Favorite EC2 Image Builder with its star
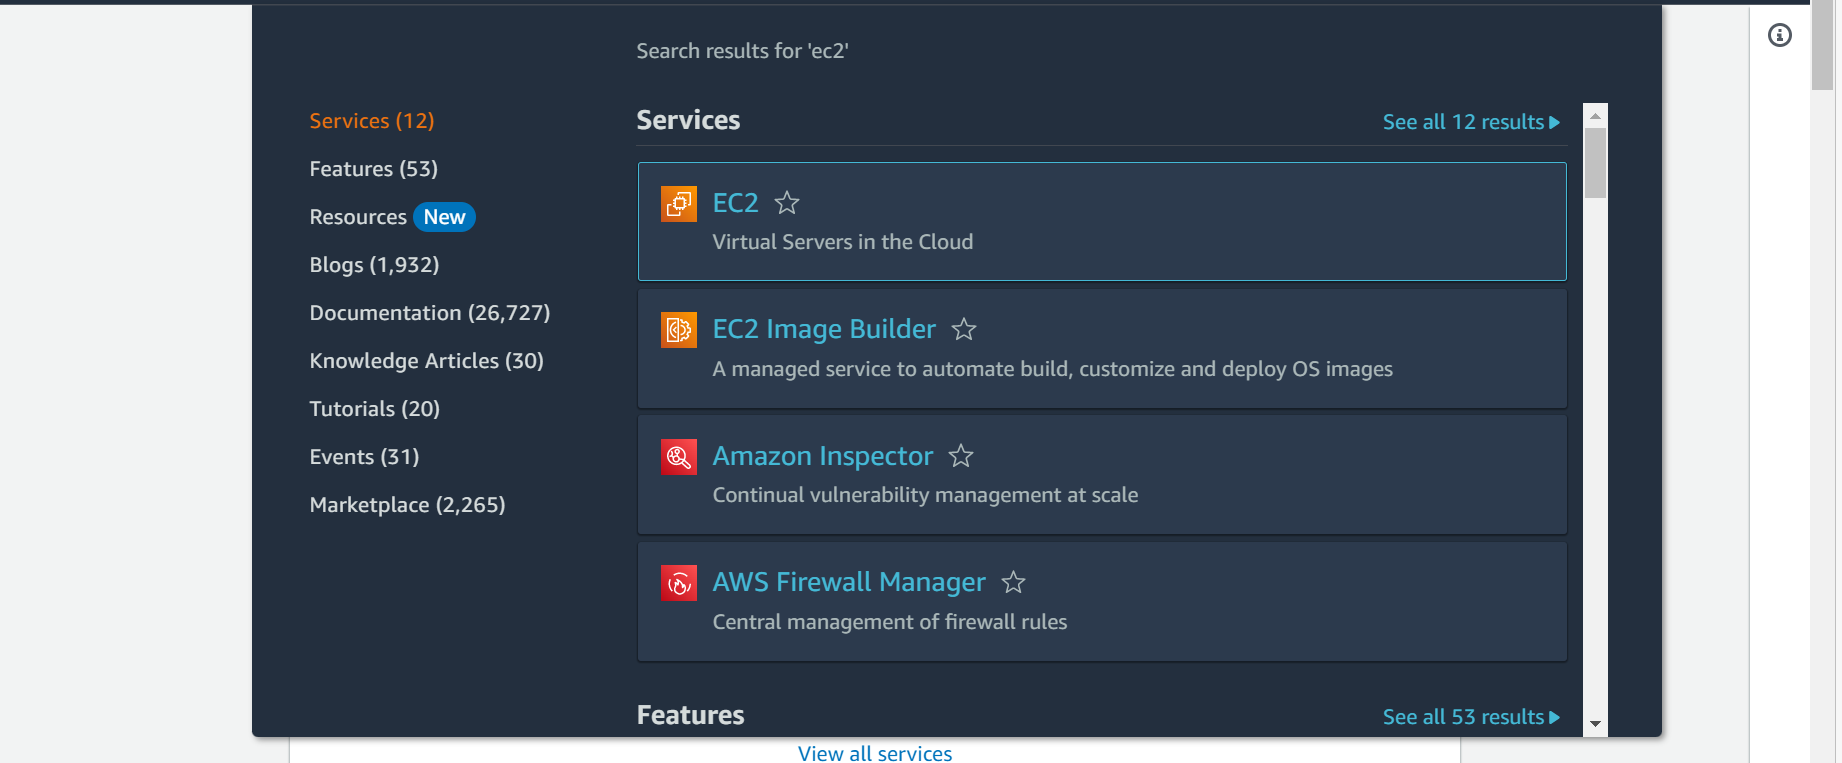 click(x=964, y=329)
